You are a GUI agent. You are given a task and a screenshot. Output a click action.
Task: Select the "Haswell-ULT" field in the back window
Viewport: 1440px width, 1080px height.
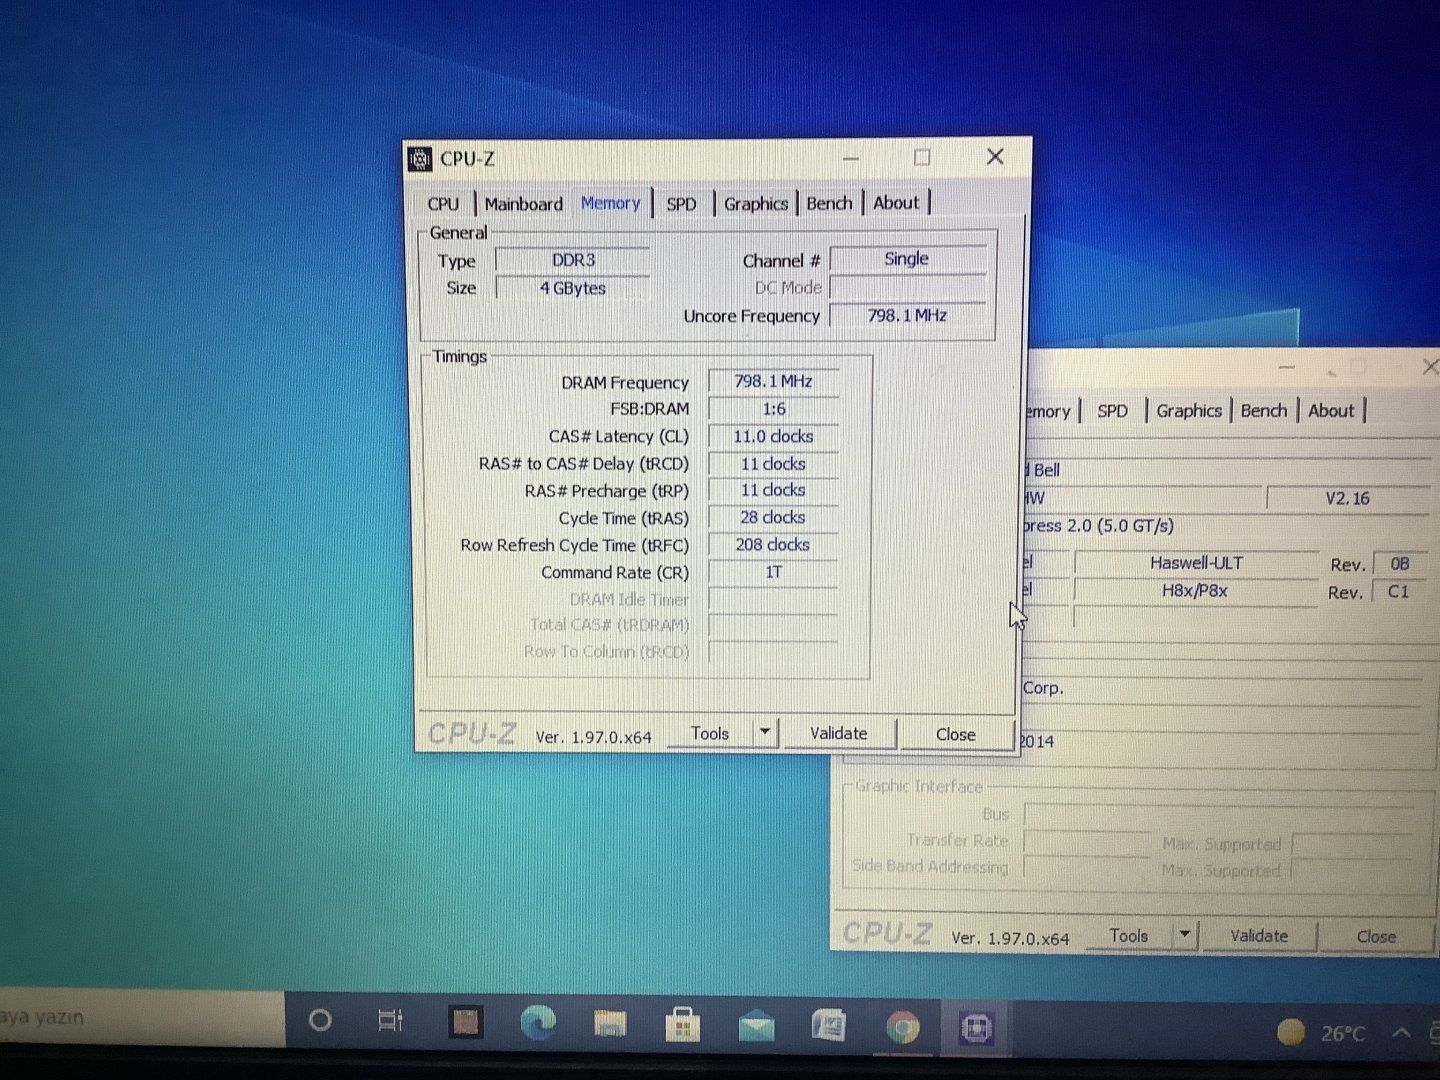pos(1196,563)
